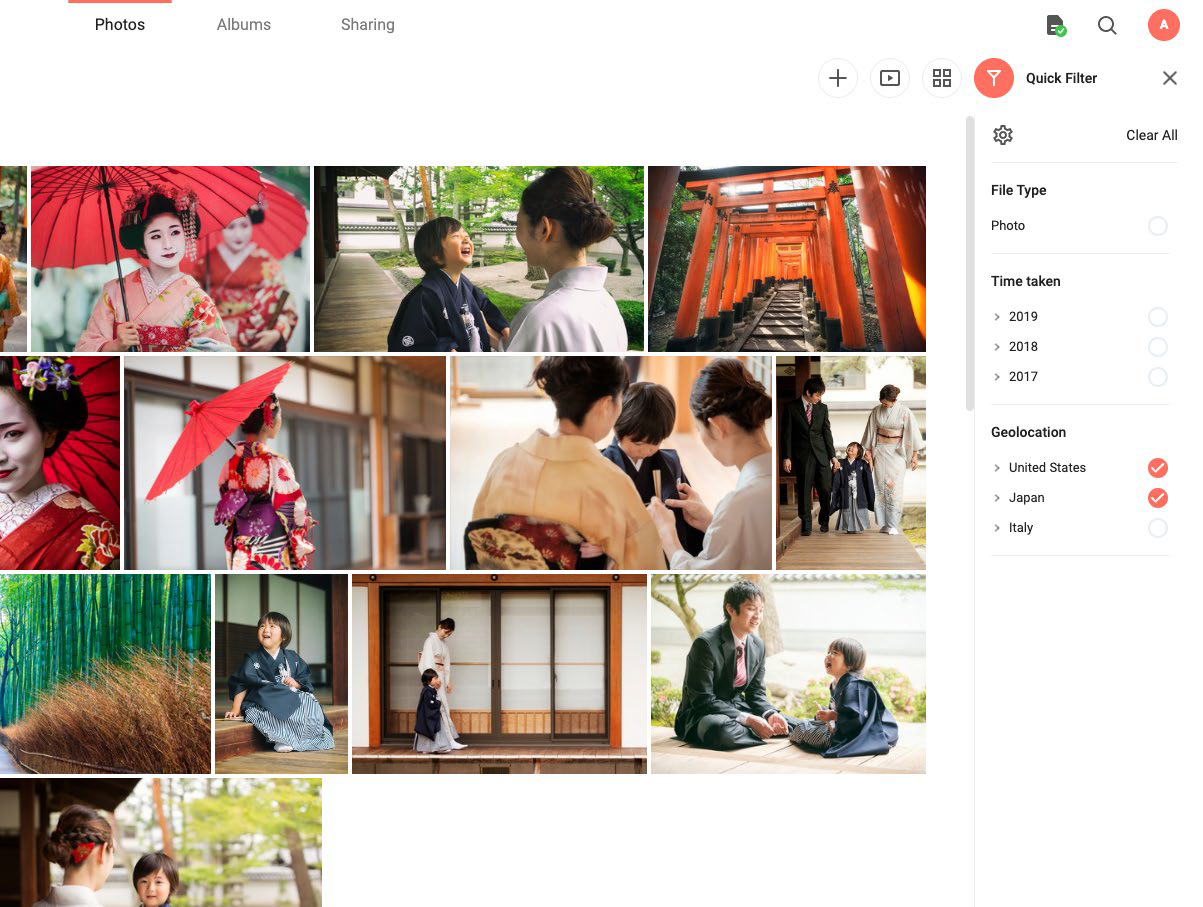Open the orange torii gates photo
The height and width of the screenshot is (907, 1203).
[787, 259]
